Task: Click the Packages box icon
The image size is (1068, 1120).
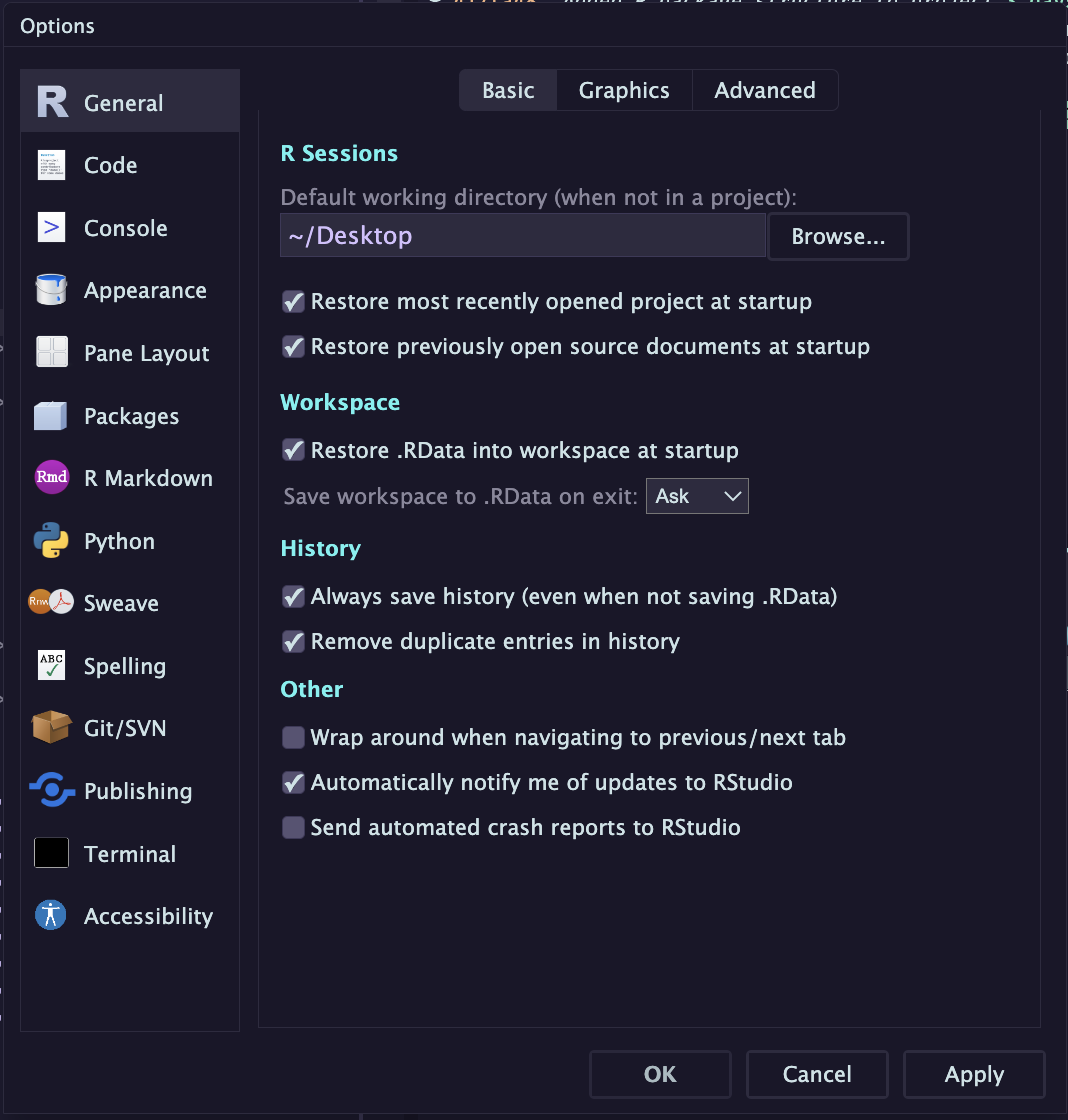Action: (x=51, y=416)
